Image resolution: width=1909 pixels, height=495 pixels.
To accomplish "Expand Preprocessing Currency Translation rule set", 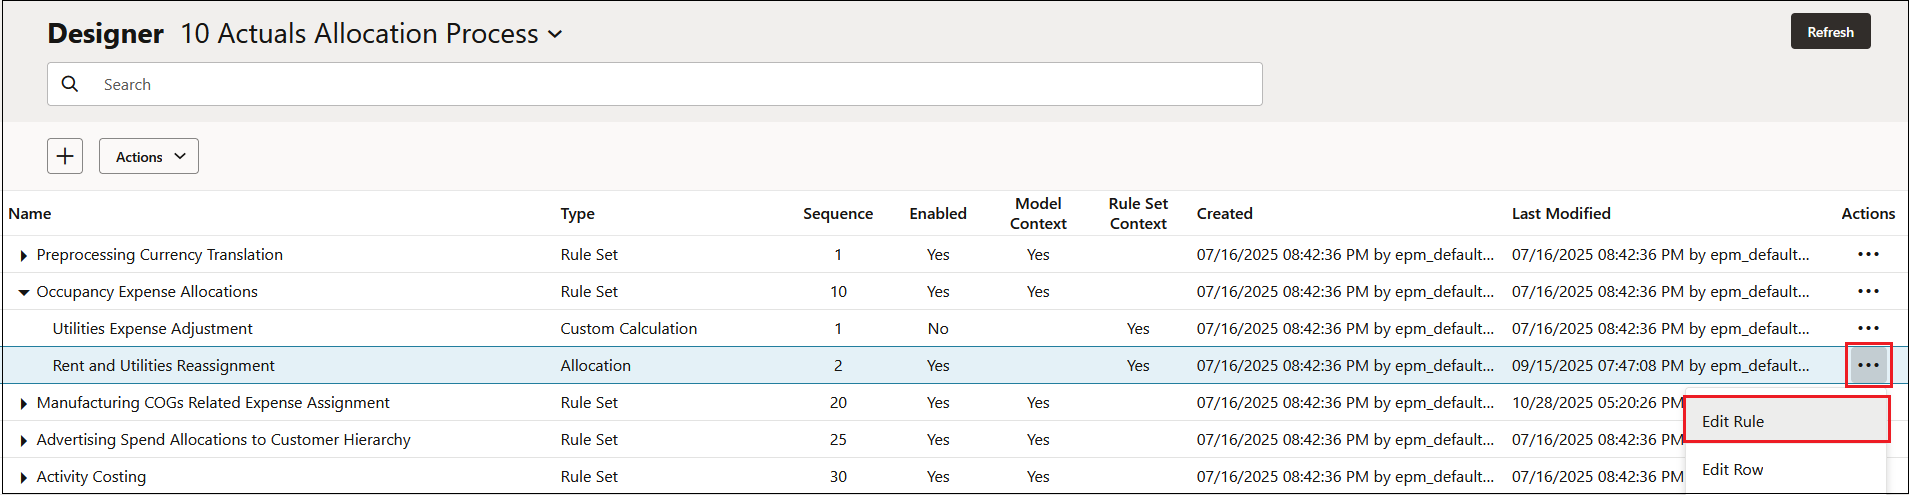I will (x=23, y=255).
